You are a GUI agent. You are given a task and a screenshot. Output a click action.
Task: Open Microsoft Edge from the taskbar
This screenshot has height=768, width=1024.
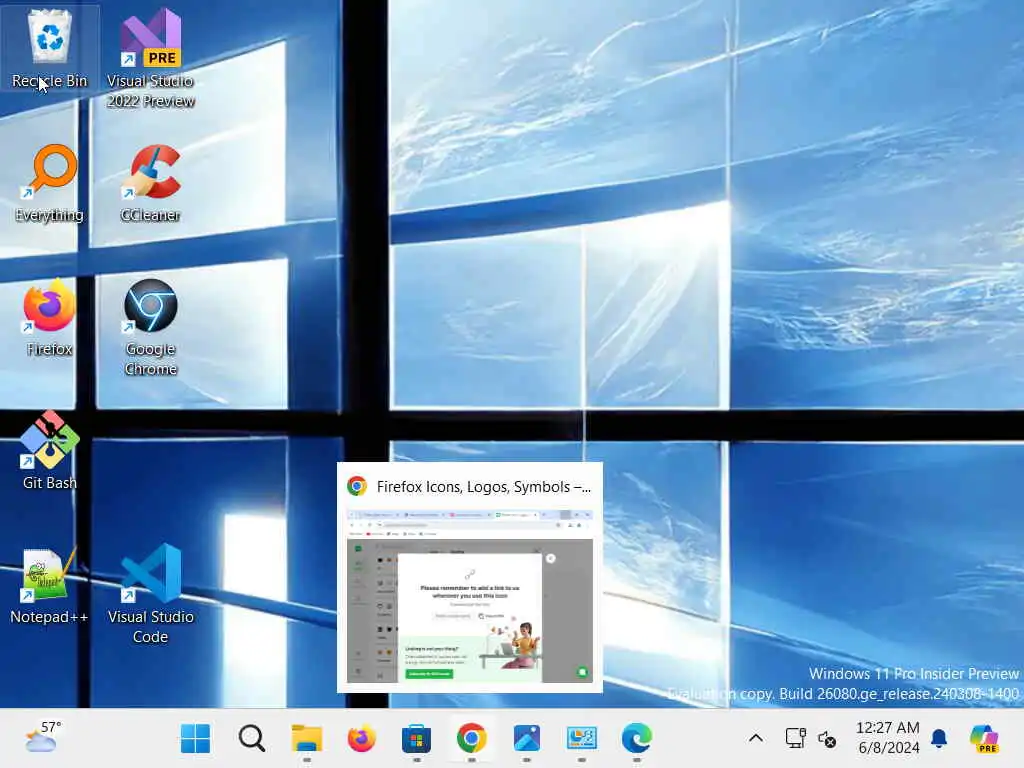(637, 739)
